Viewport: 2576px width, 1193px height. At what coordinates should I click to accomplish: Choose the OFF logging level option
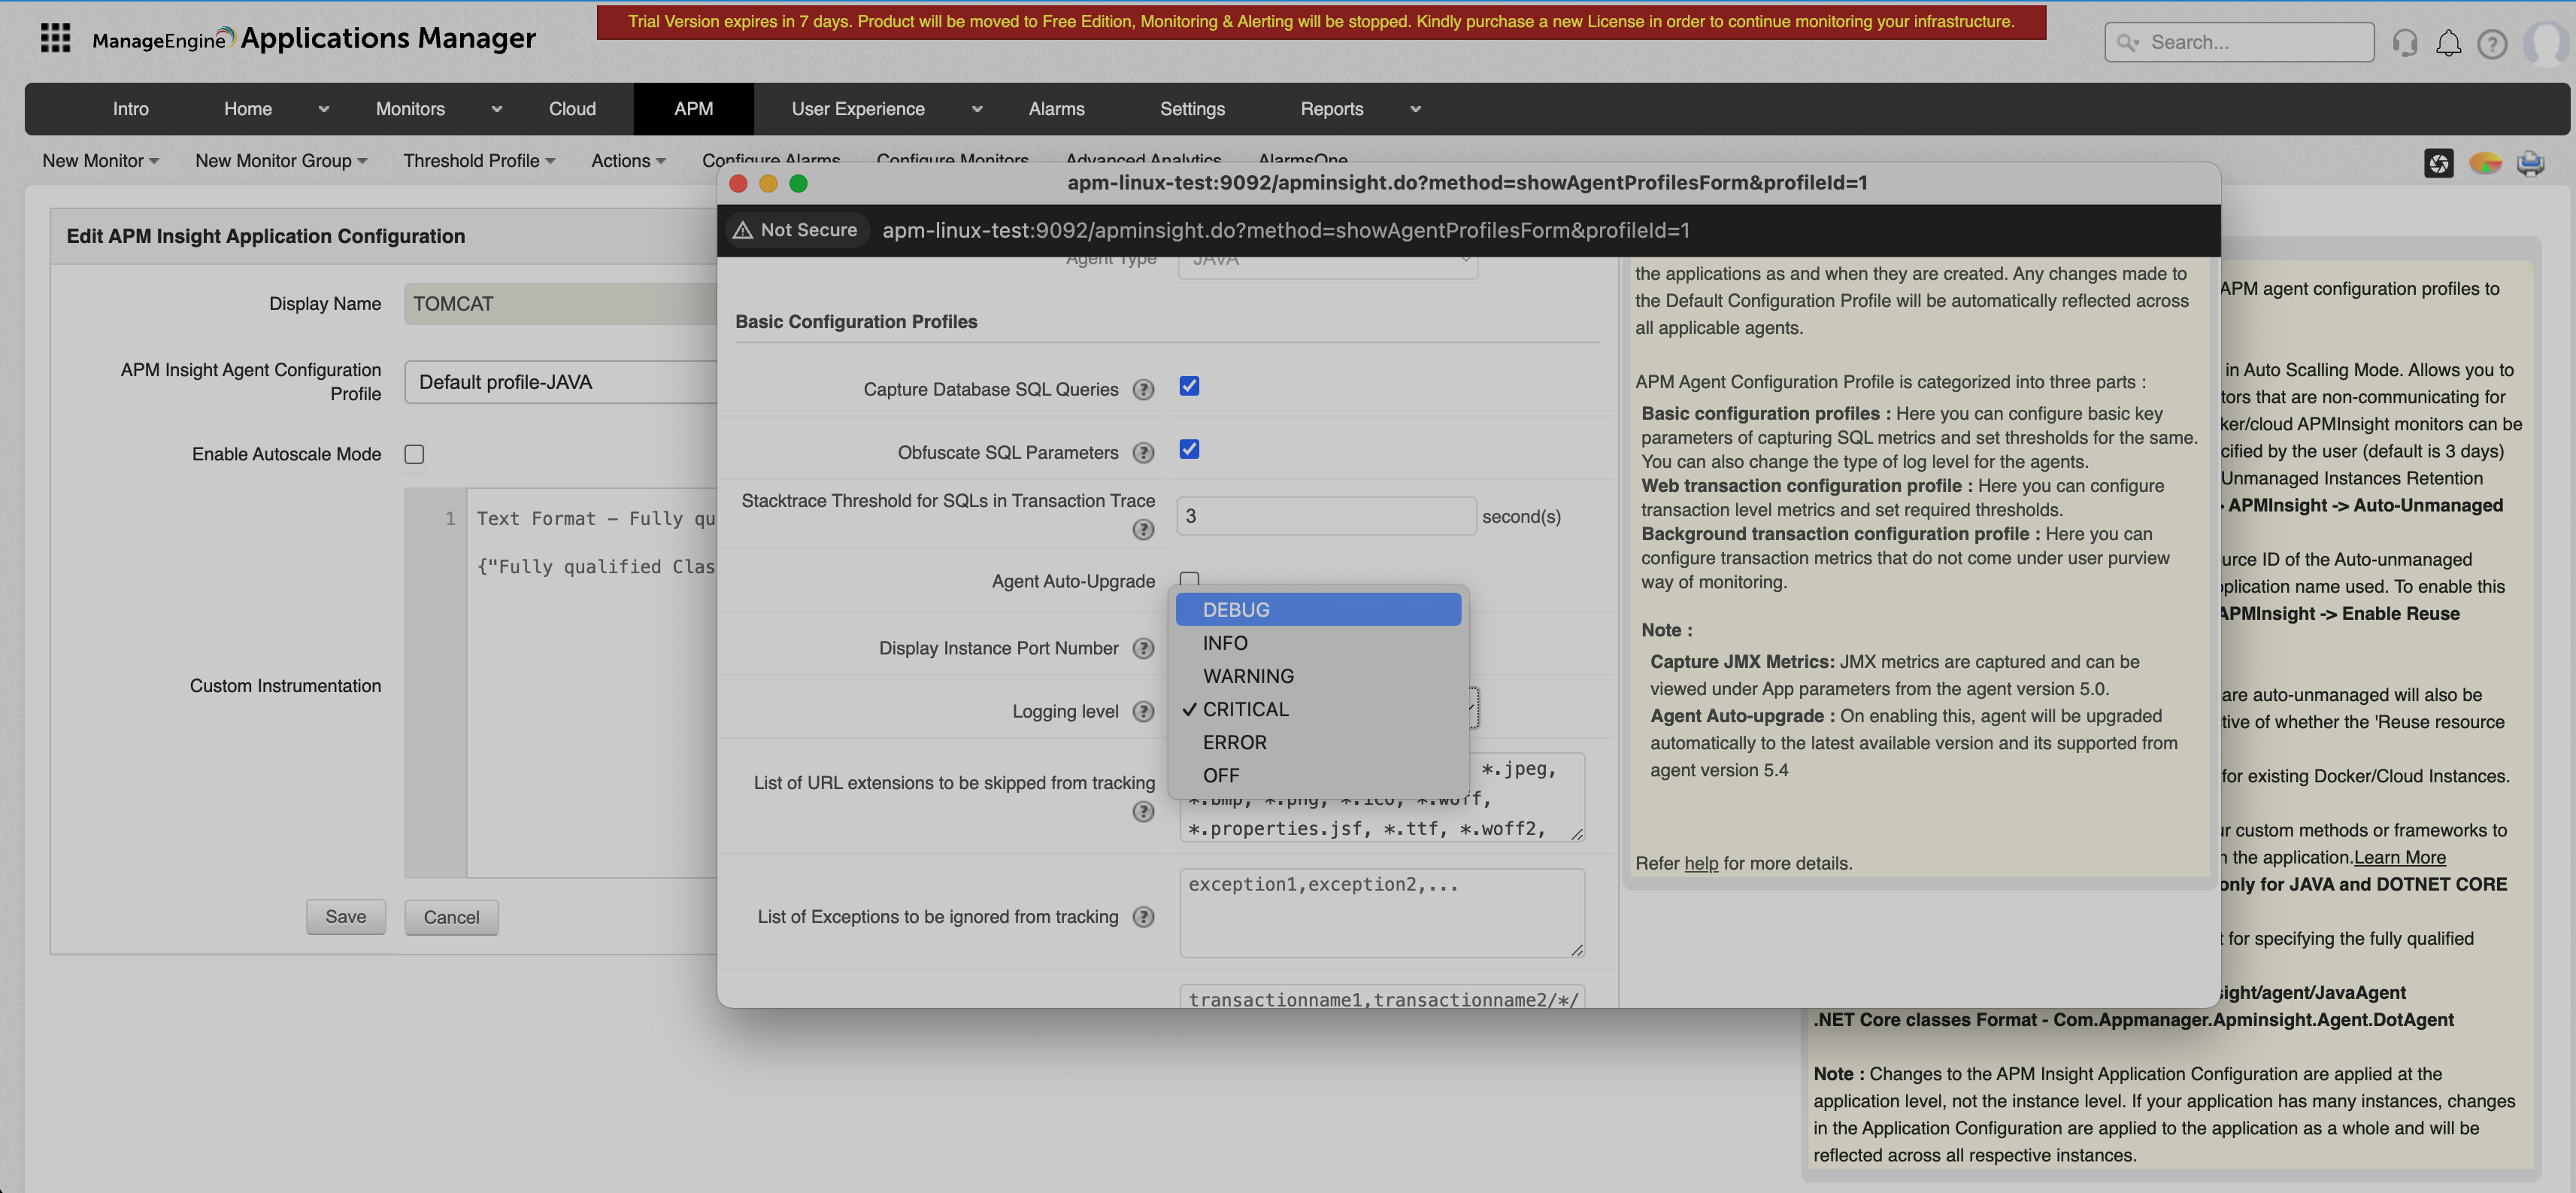point(1221,775)
